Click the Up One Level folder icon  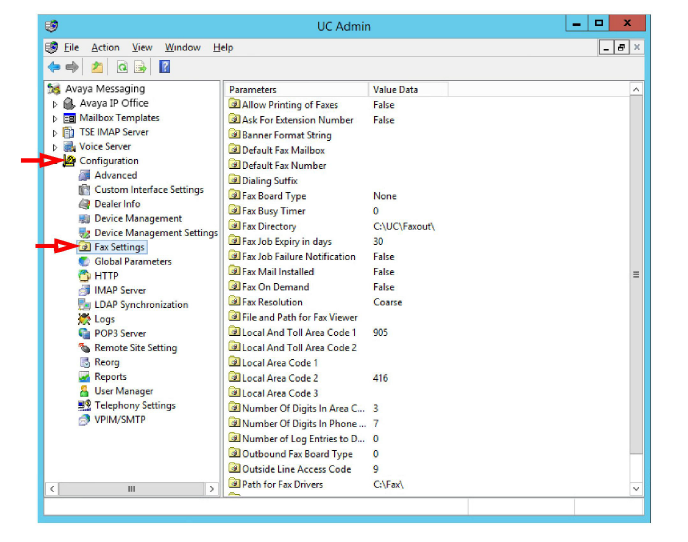coord(97,67)
